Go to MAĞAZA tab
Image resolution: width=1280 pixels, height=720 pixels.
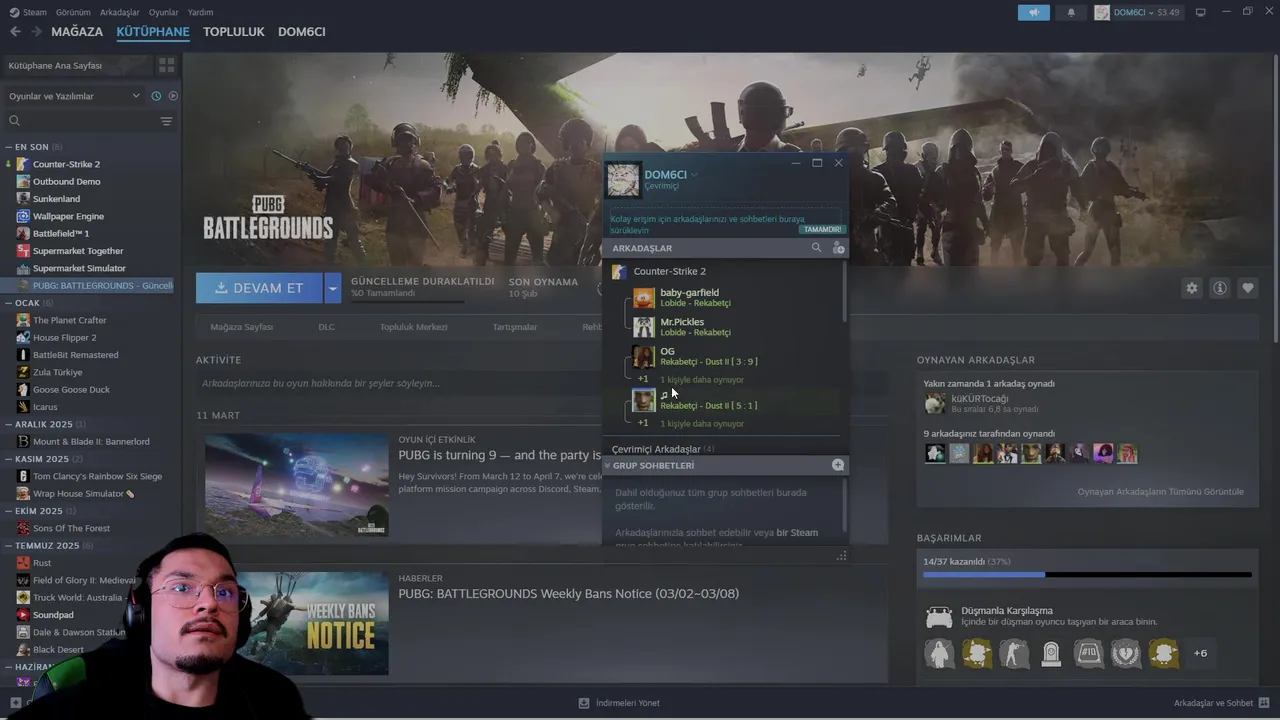point(77,31)
